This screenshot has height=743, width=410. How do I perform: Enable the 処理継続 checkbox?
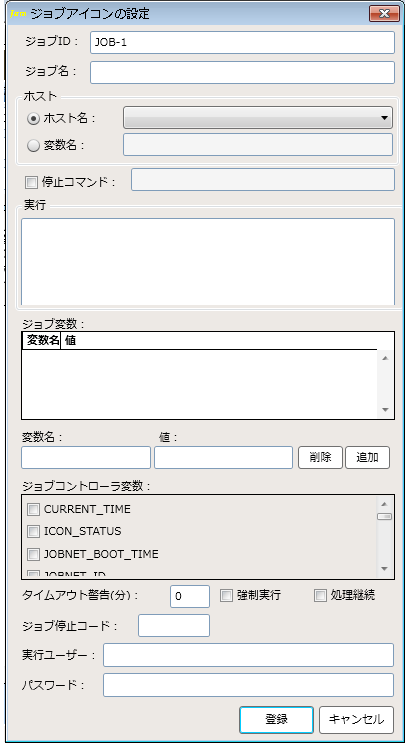320,596
